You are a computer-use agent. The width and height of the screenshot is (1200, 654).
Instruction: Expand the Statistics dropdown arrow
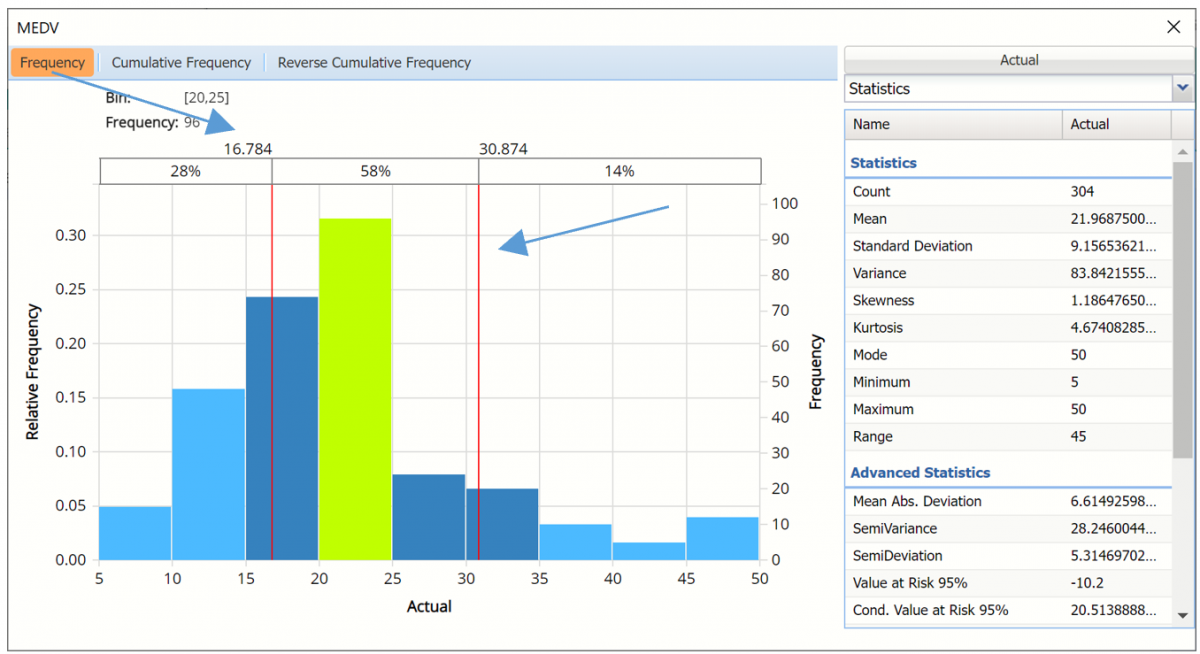1183,88
